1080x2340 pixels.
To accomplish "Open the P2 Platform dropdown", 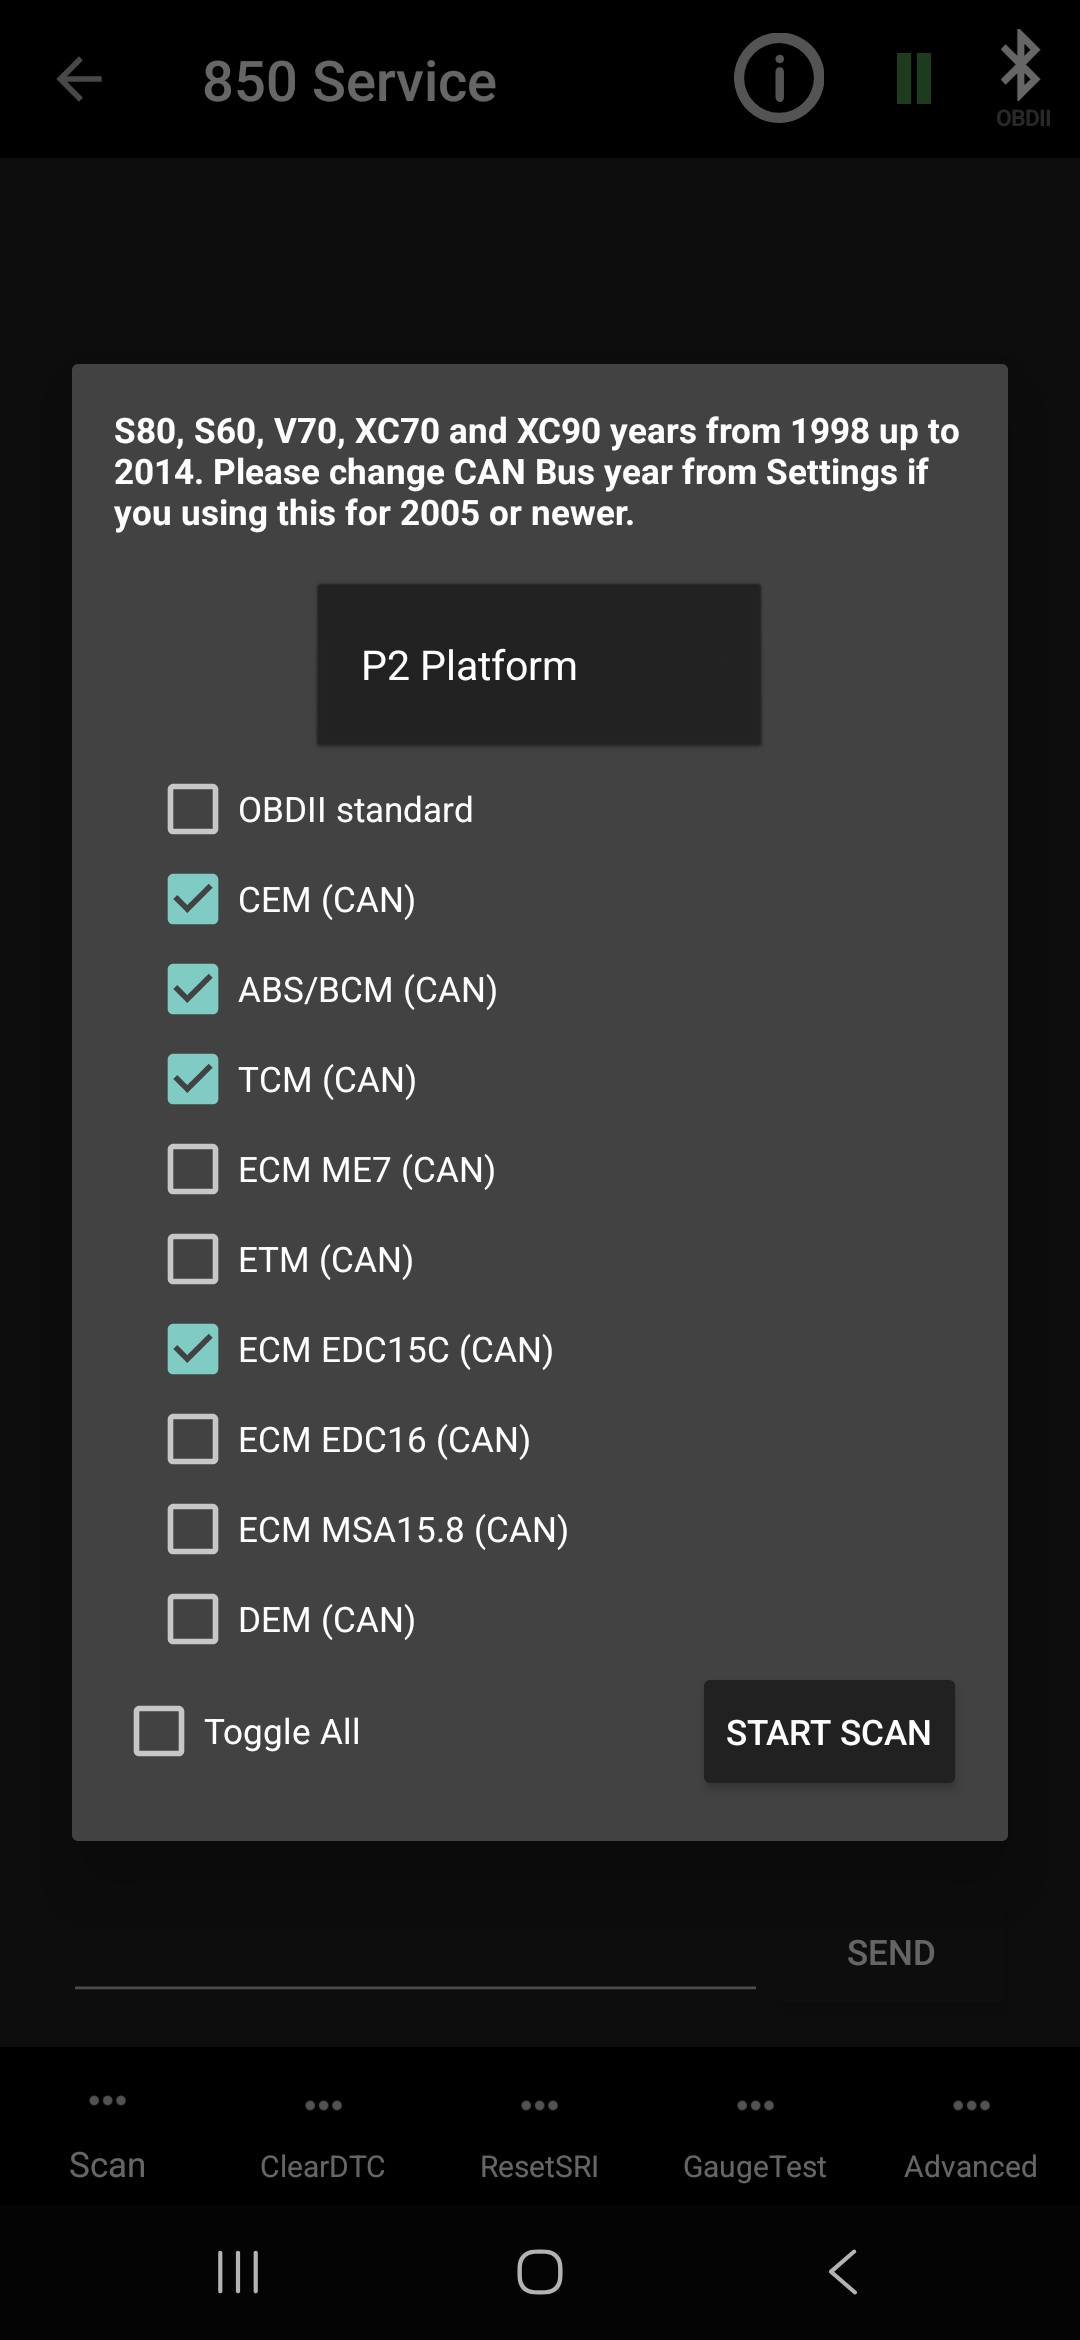I will point(539,665).
